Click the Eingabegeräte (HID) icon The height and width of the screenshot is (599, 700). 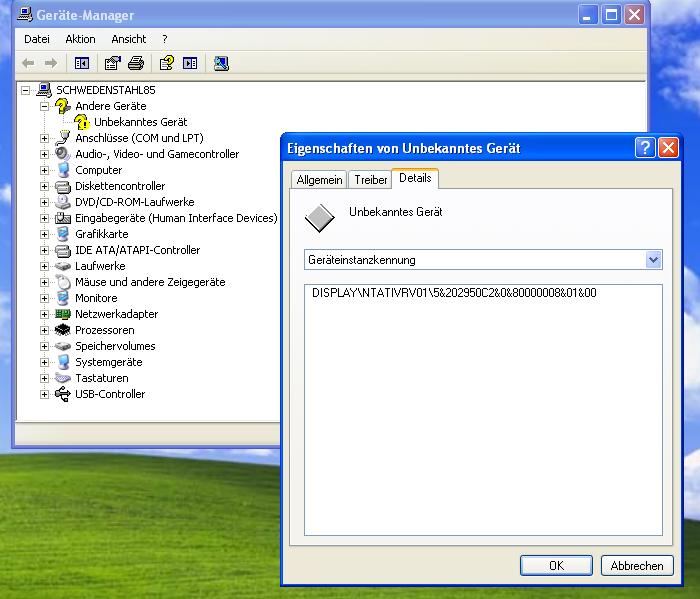(62, 218)
